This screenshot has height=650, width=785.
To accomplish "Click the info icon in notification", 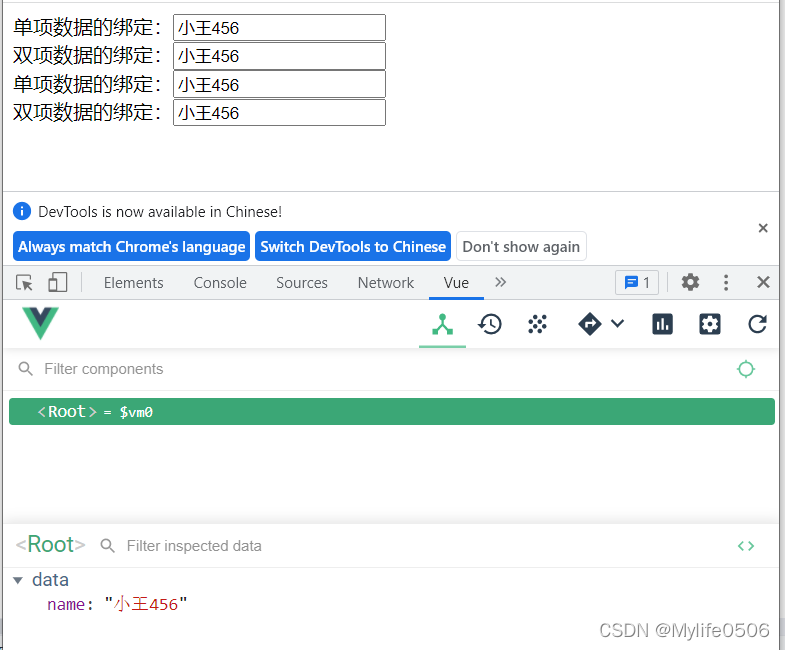I will [x=22, y=211].
